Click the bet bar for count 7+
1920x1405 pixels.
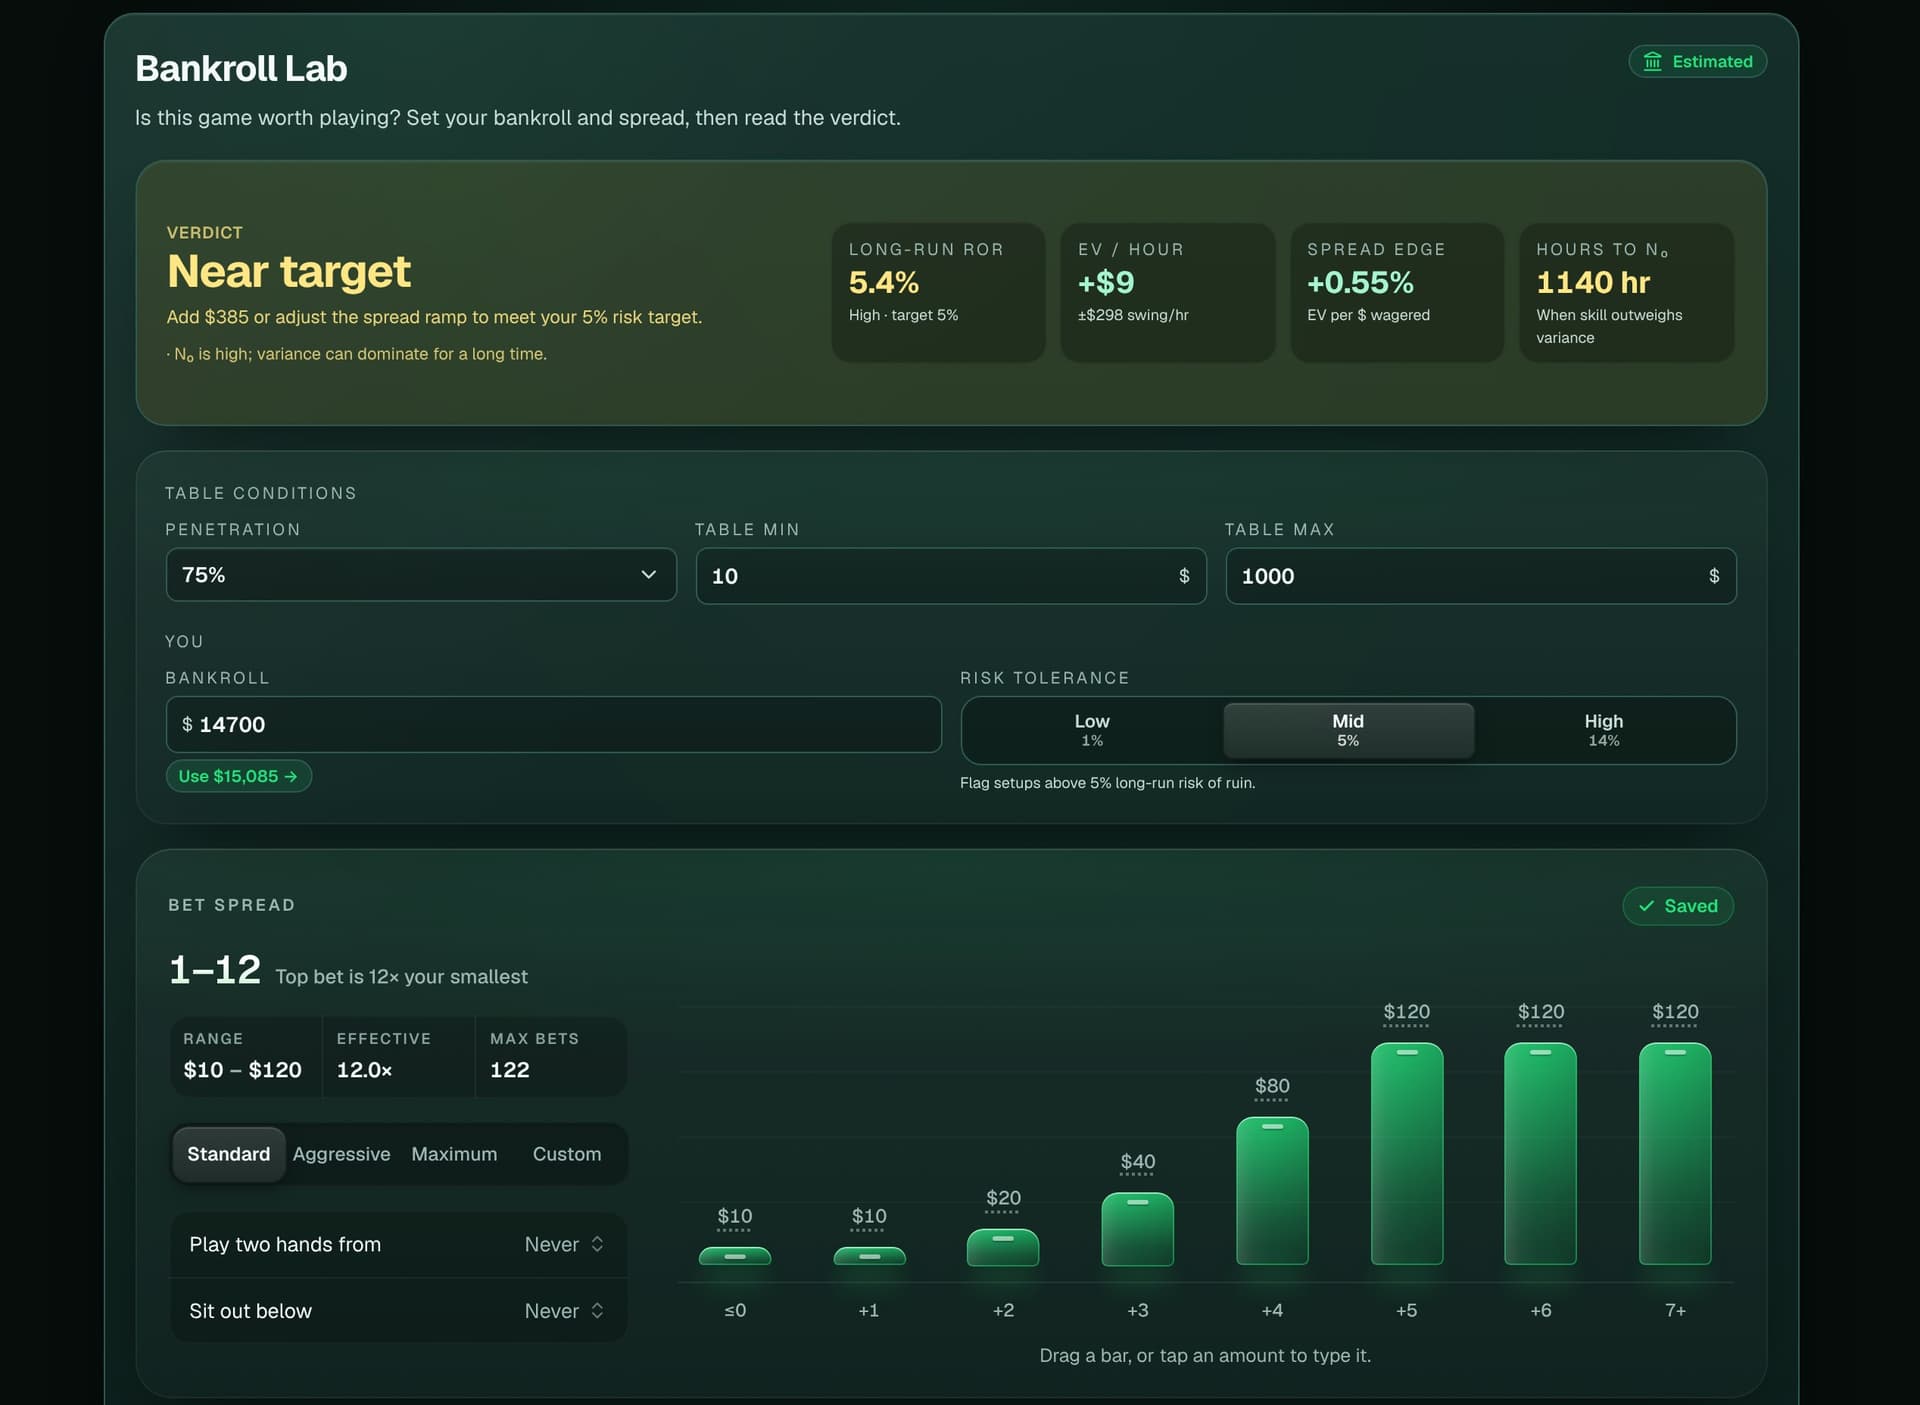(x=1675, y=1154)
